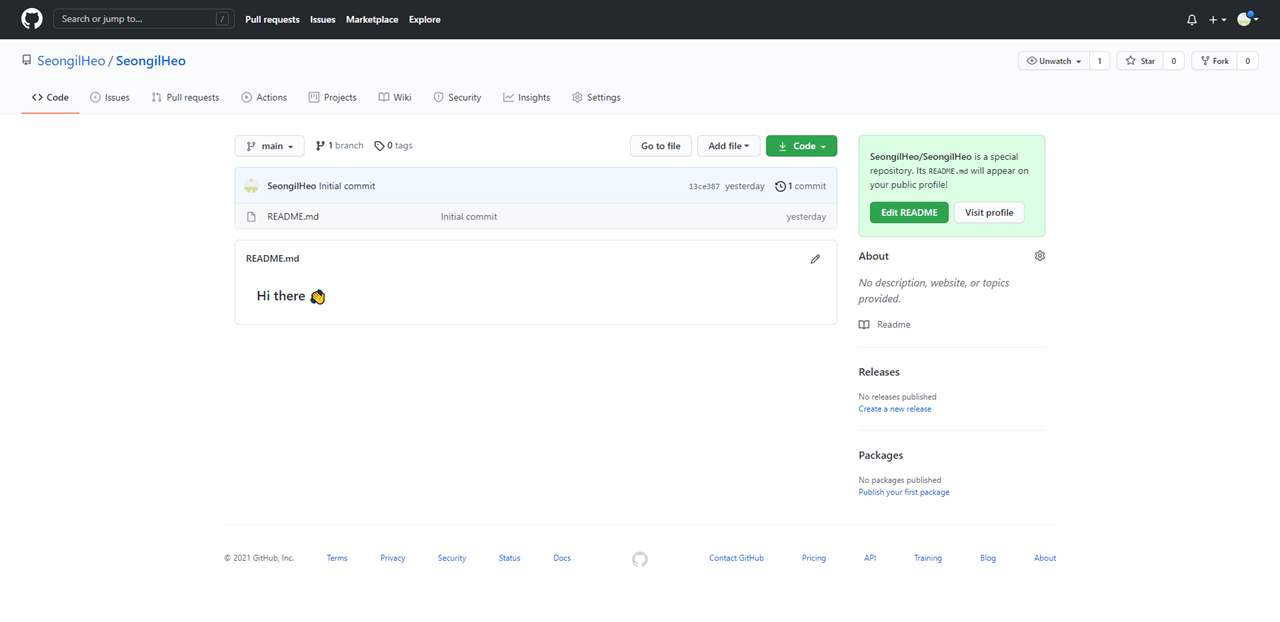This screenshot has width=1280, height=622.
Task: Click Go to file button
Action: 661,146
